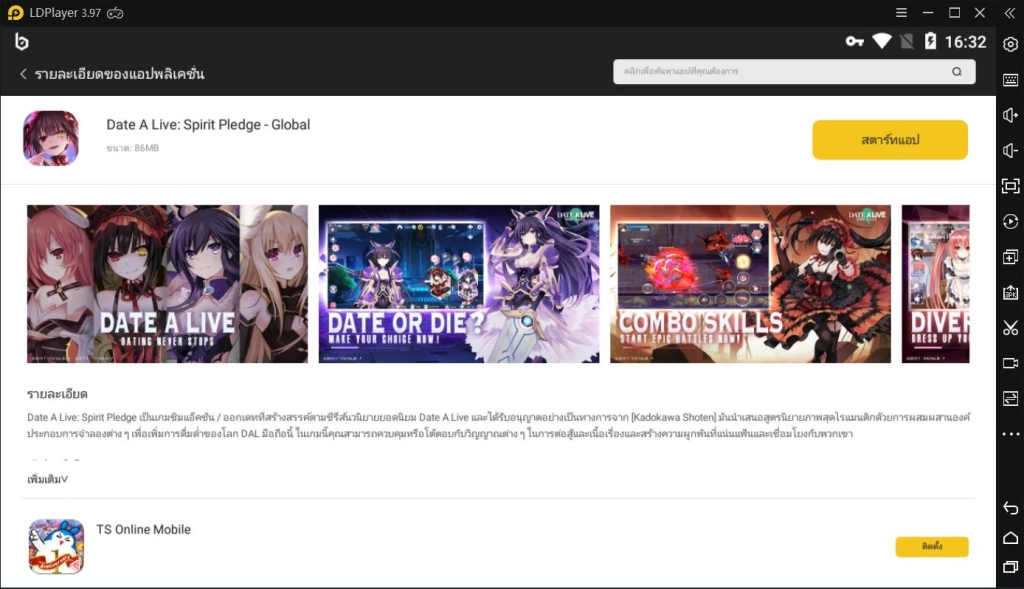Image resolution: width=1024 pixels, height=589 pixels.
Task: Click the search magnifier icon
Action: (957, 72)
